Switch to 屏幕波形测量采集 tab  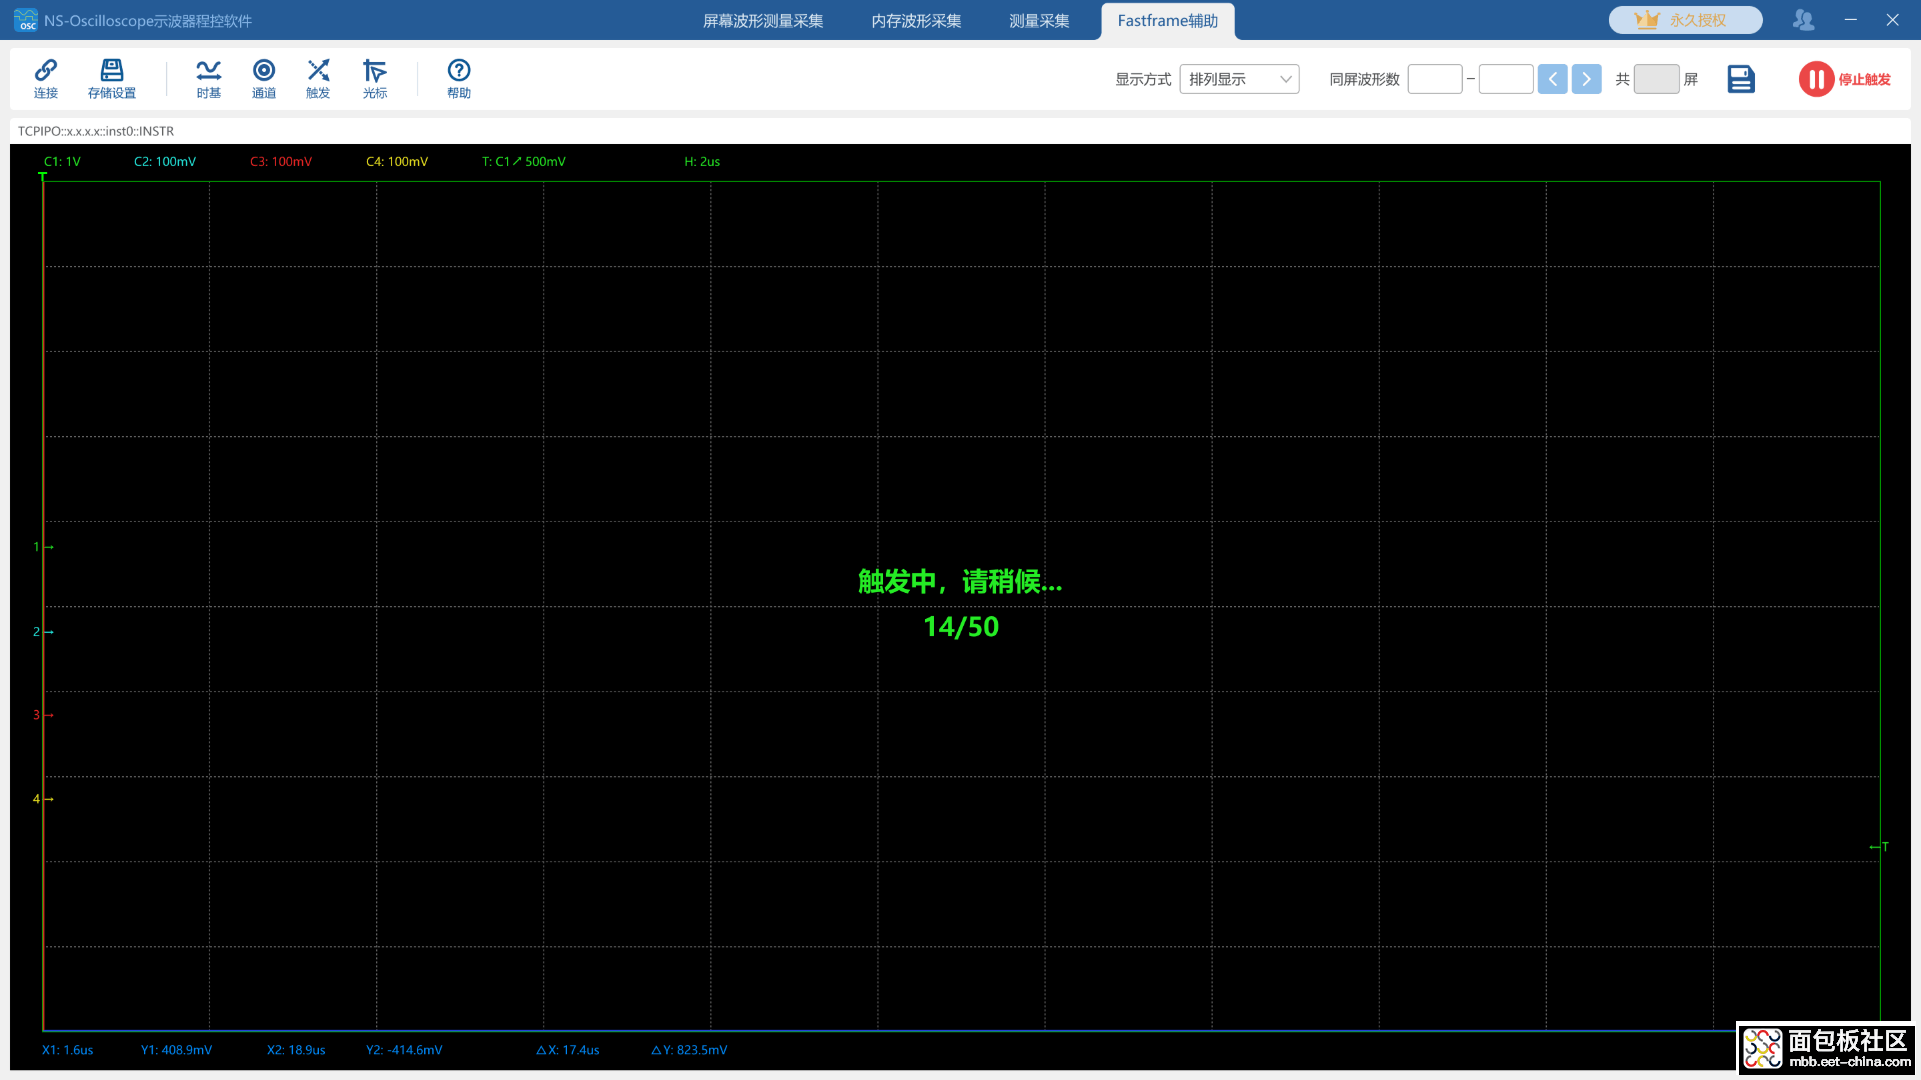tap(763, 21)
